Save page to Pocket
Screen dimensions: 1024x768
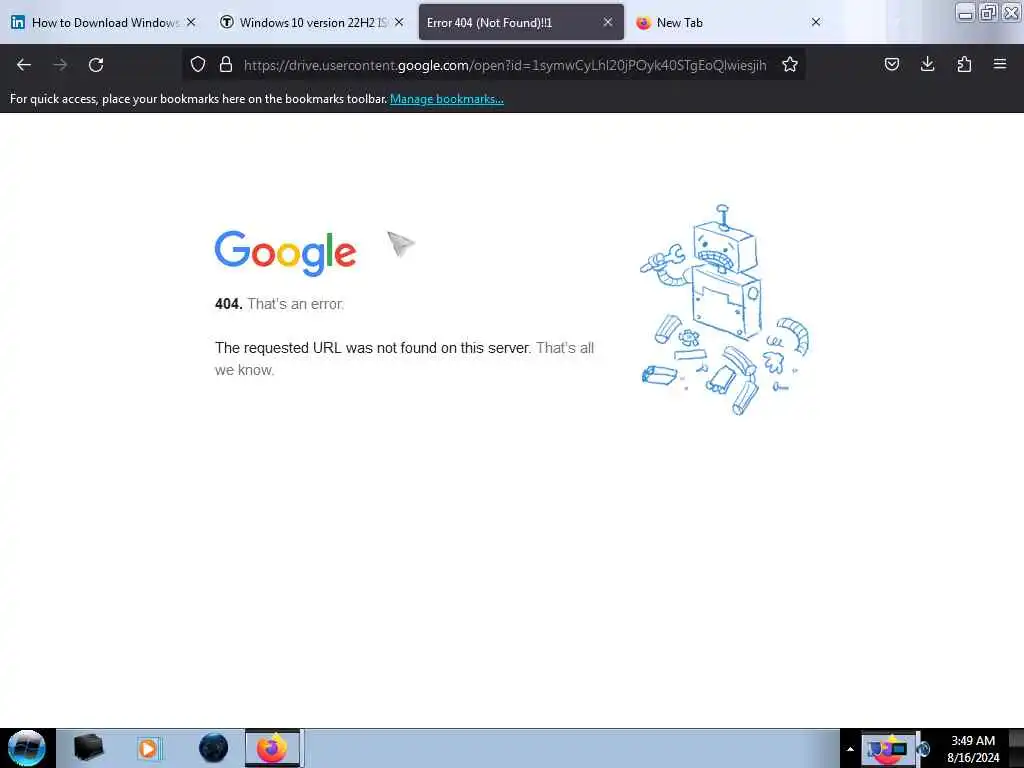[x=892, y=64]
